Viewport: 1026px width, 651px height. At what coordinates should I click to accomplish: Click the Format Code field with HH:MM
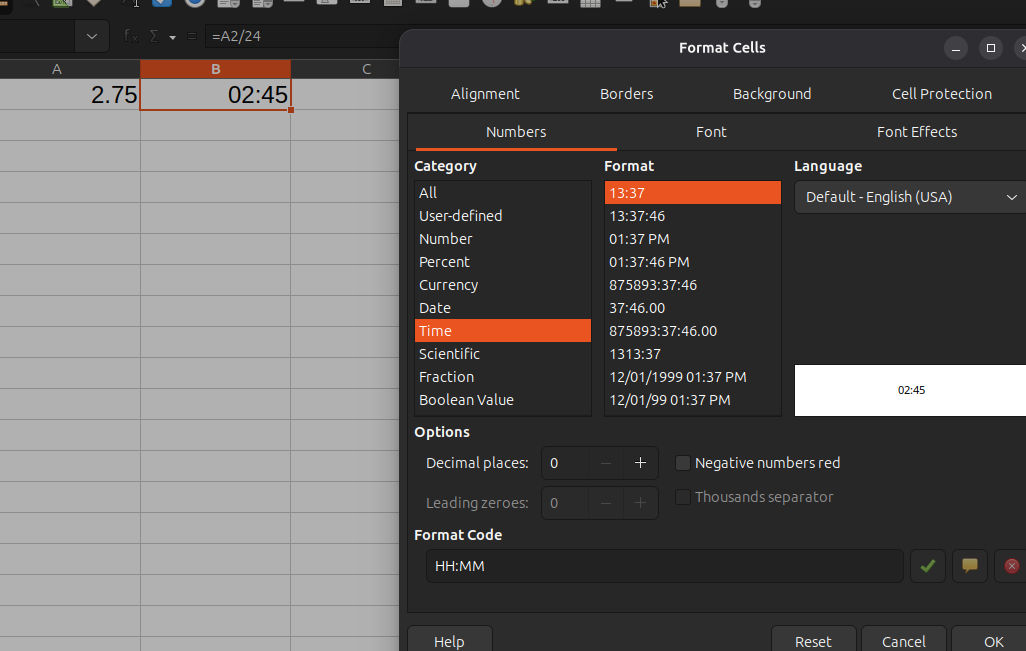click(x=664, y=566)
